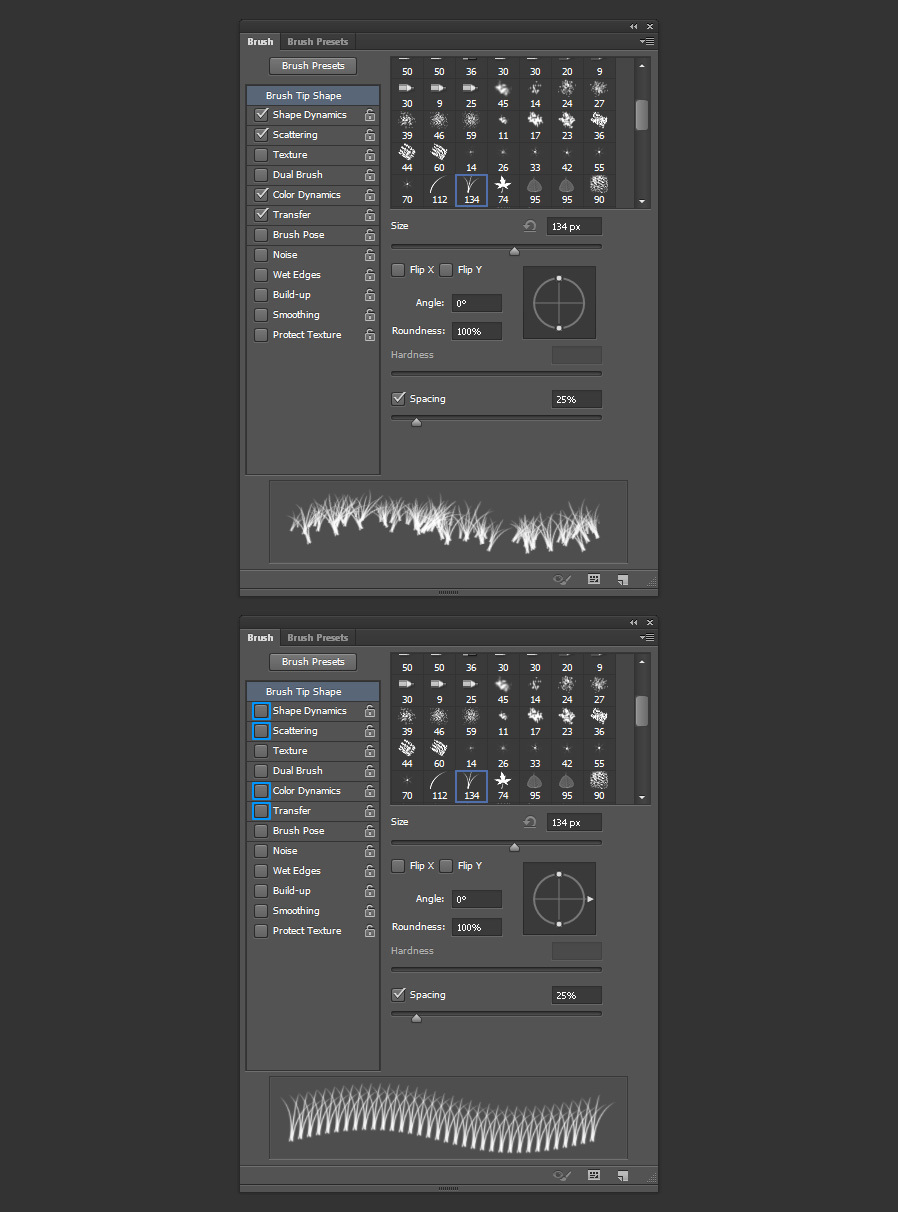Viewport: 898px width, 1212px height.
Task: Click angle and roundness circle widget in lower panel
Action: pyautogui.click(x=559, y=898)
